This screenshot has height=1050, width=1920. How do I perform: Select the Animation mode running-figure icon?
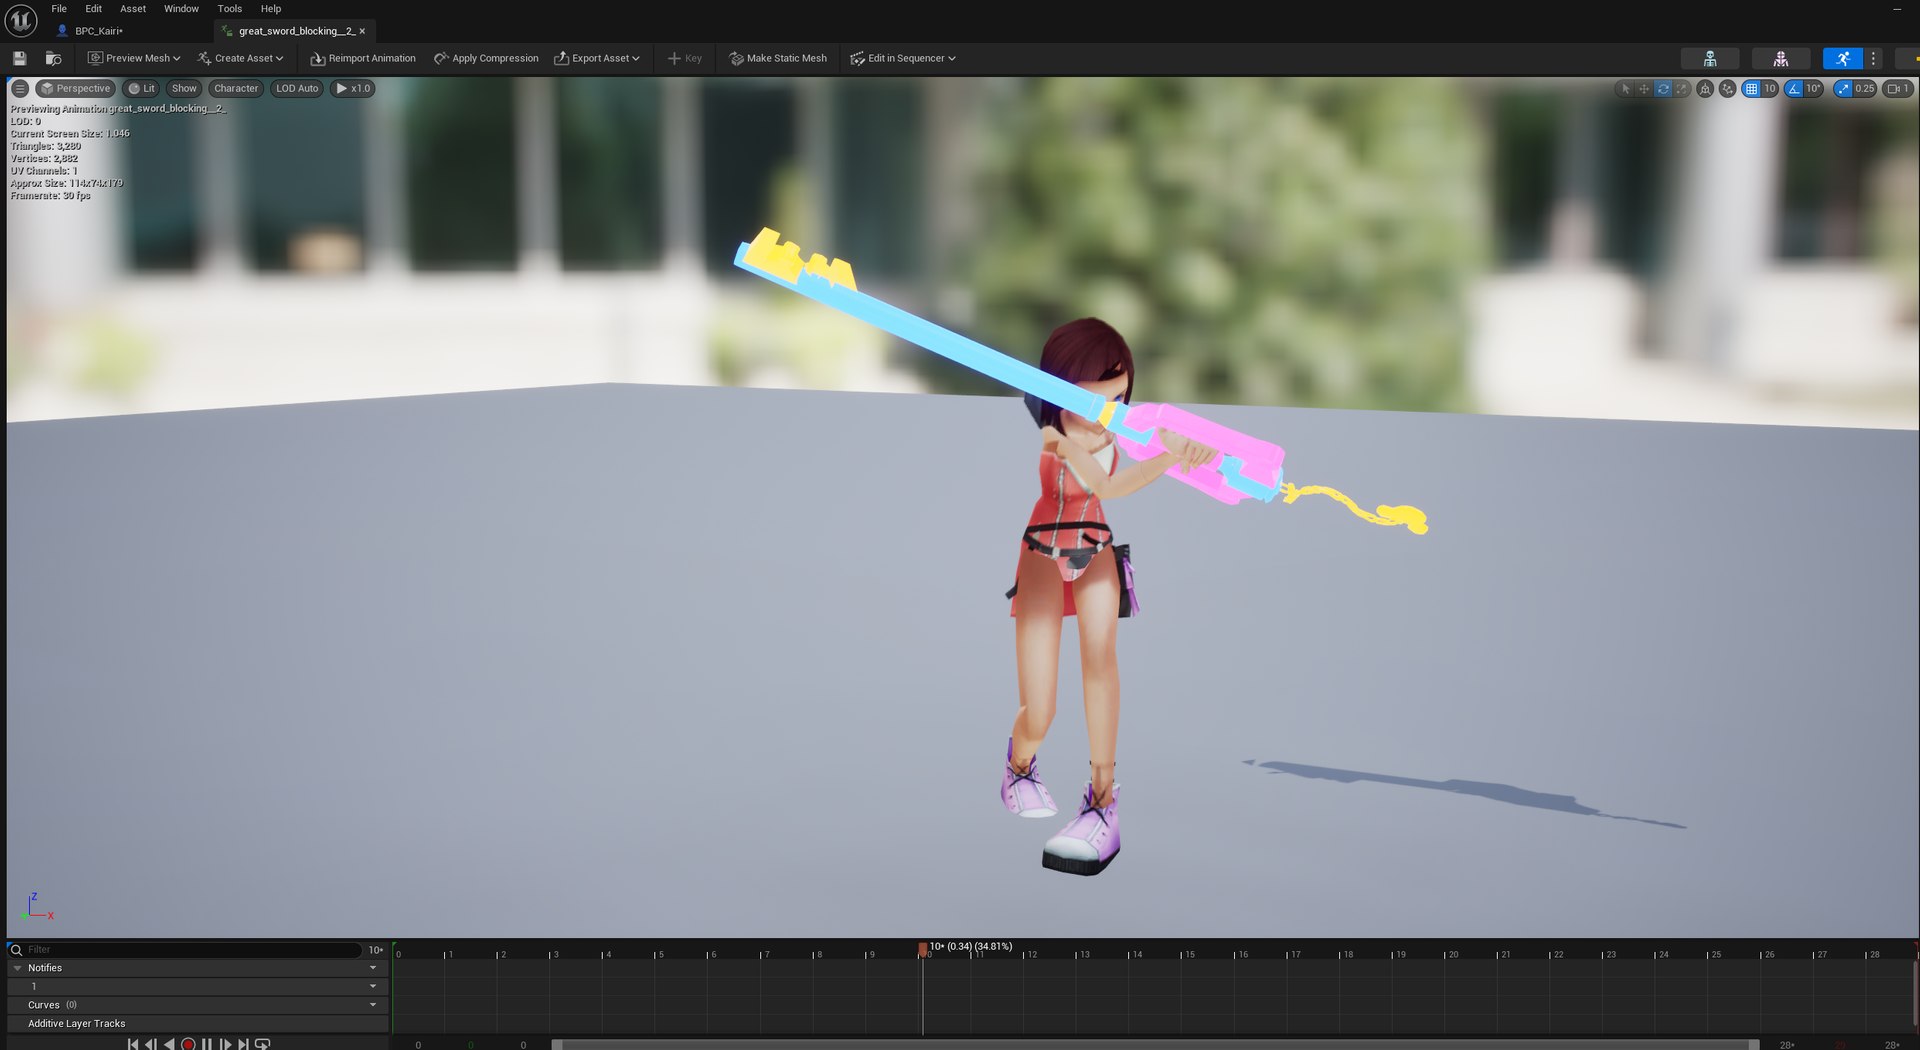coord(1843,58)
